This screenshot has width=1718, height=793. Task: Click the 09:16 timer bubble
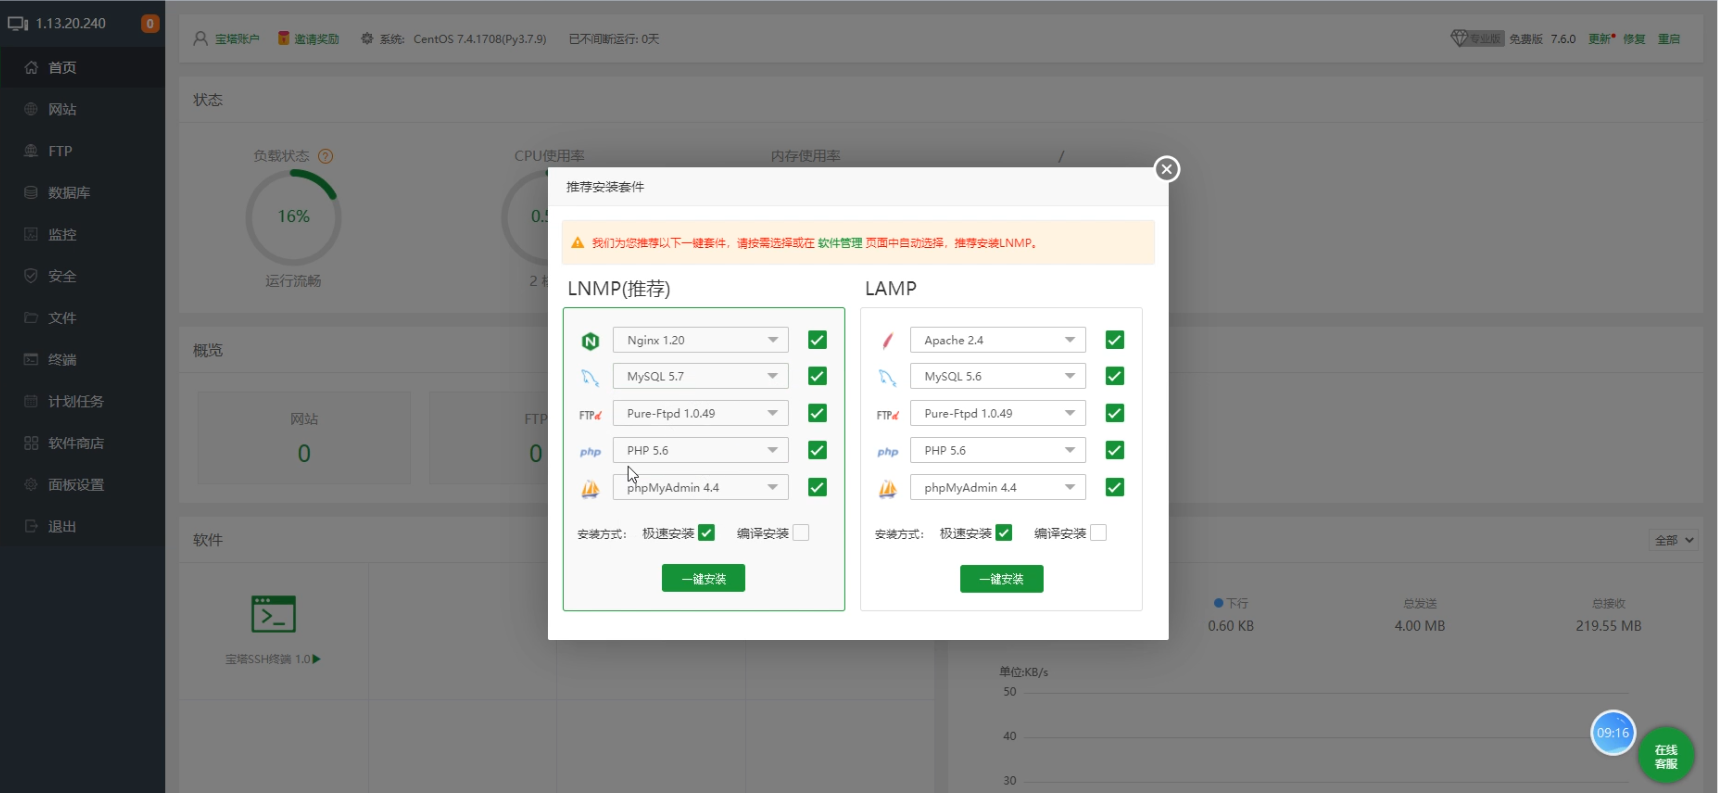point(1613,733)
